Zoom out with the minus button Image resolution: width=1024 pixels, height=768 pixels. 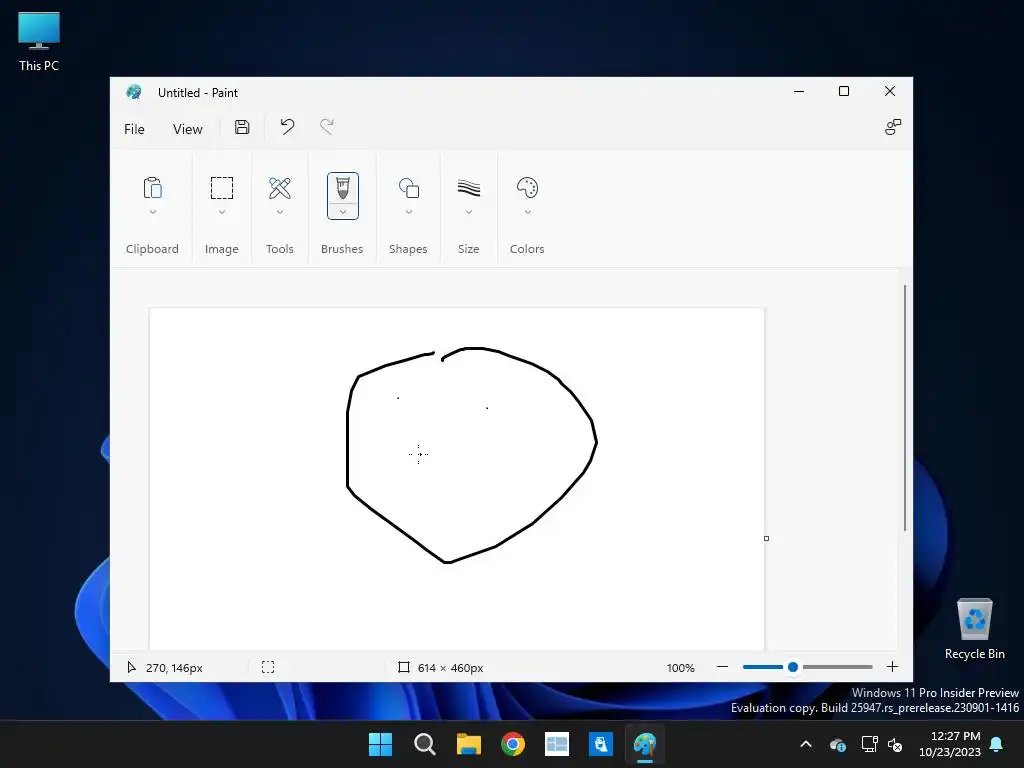click(x=722, y=667)
